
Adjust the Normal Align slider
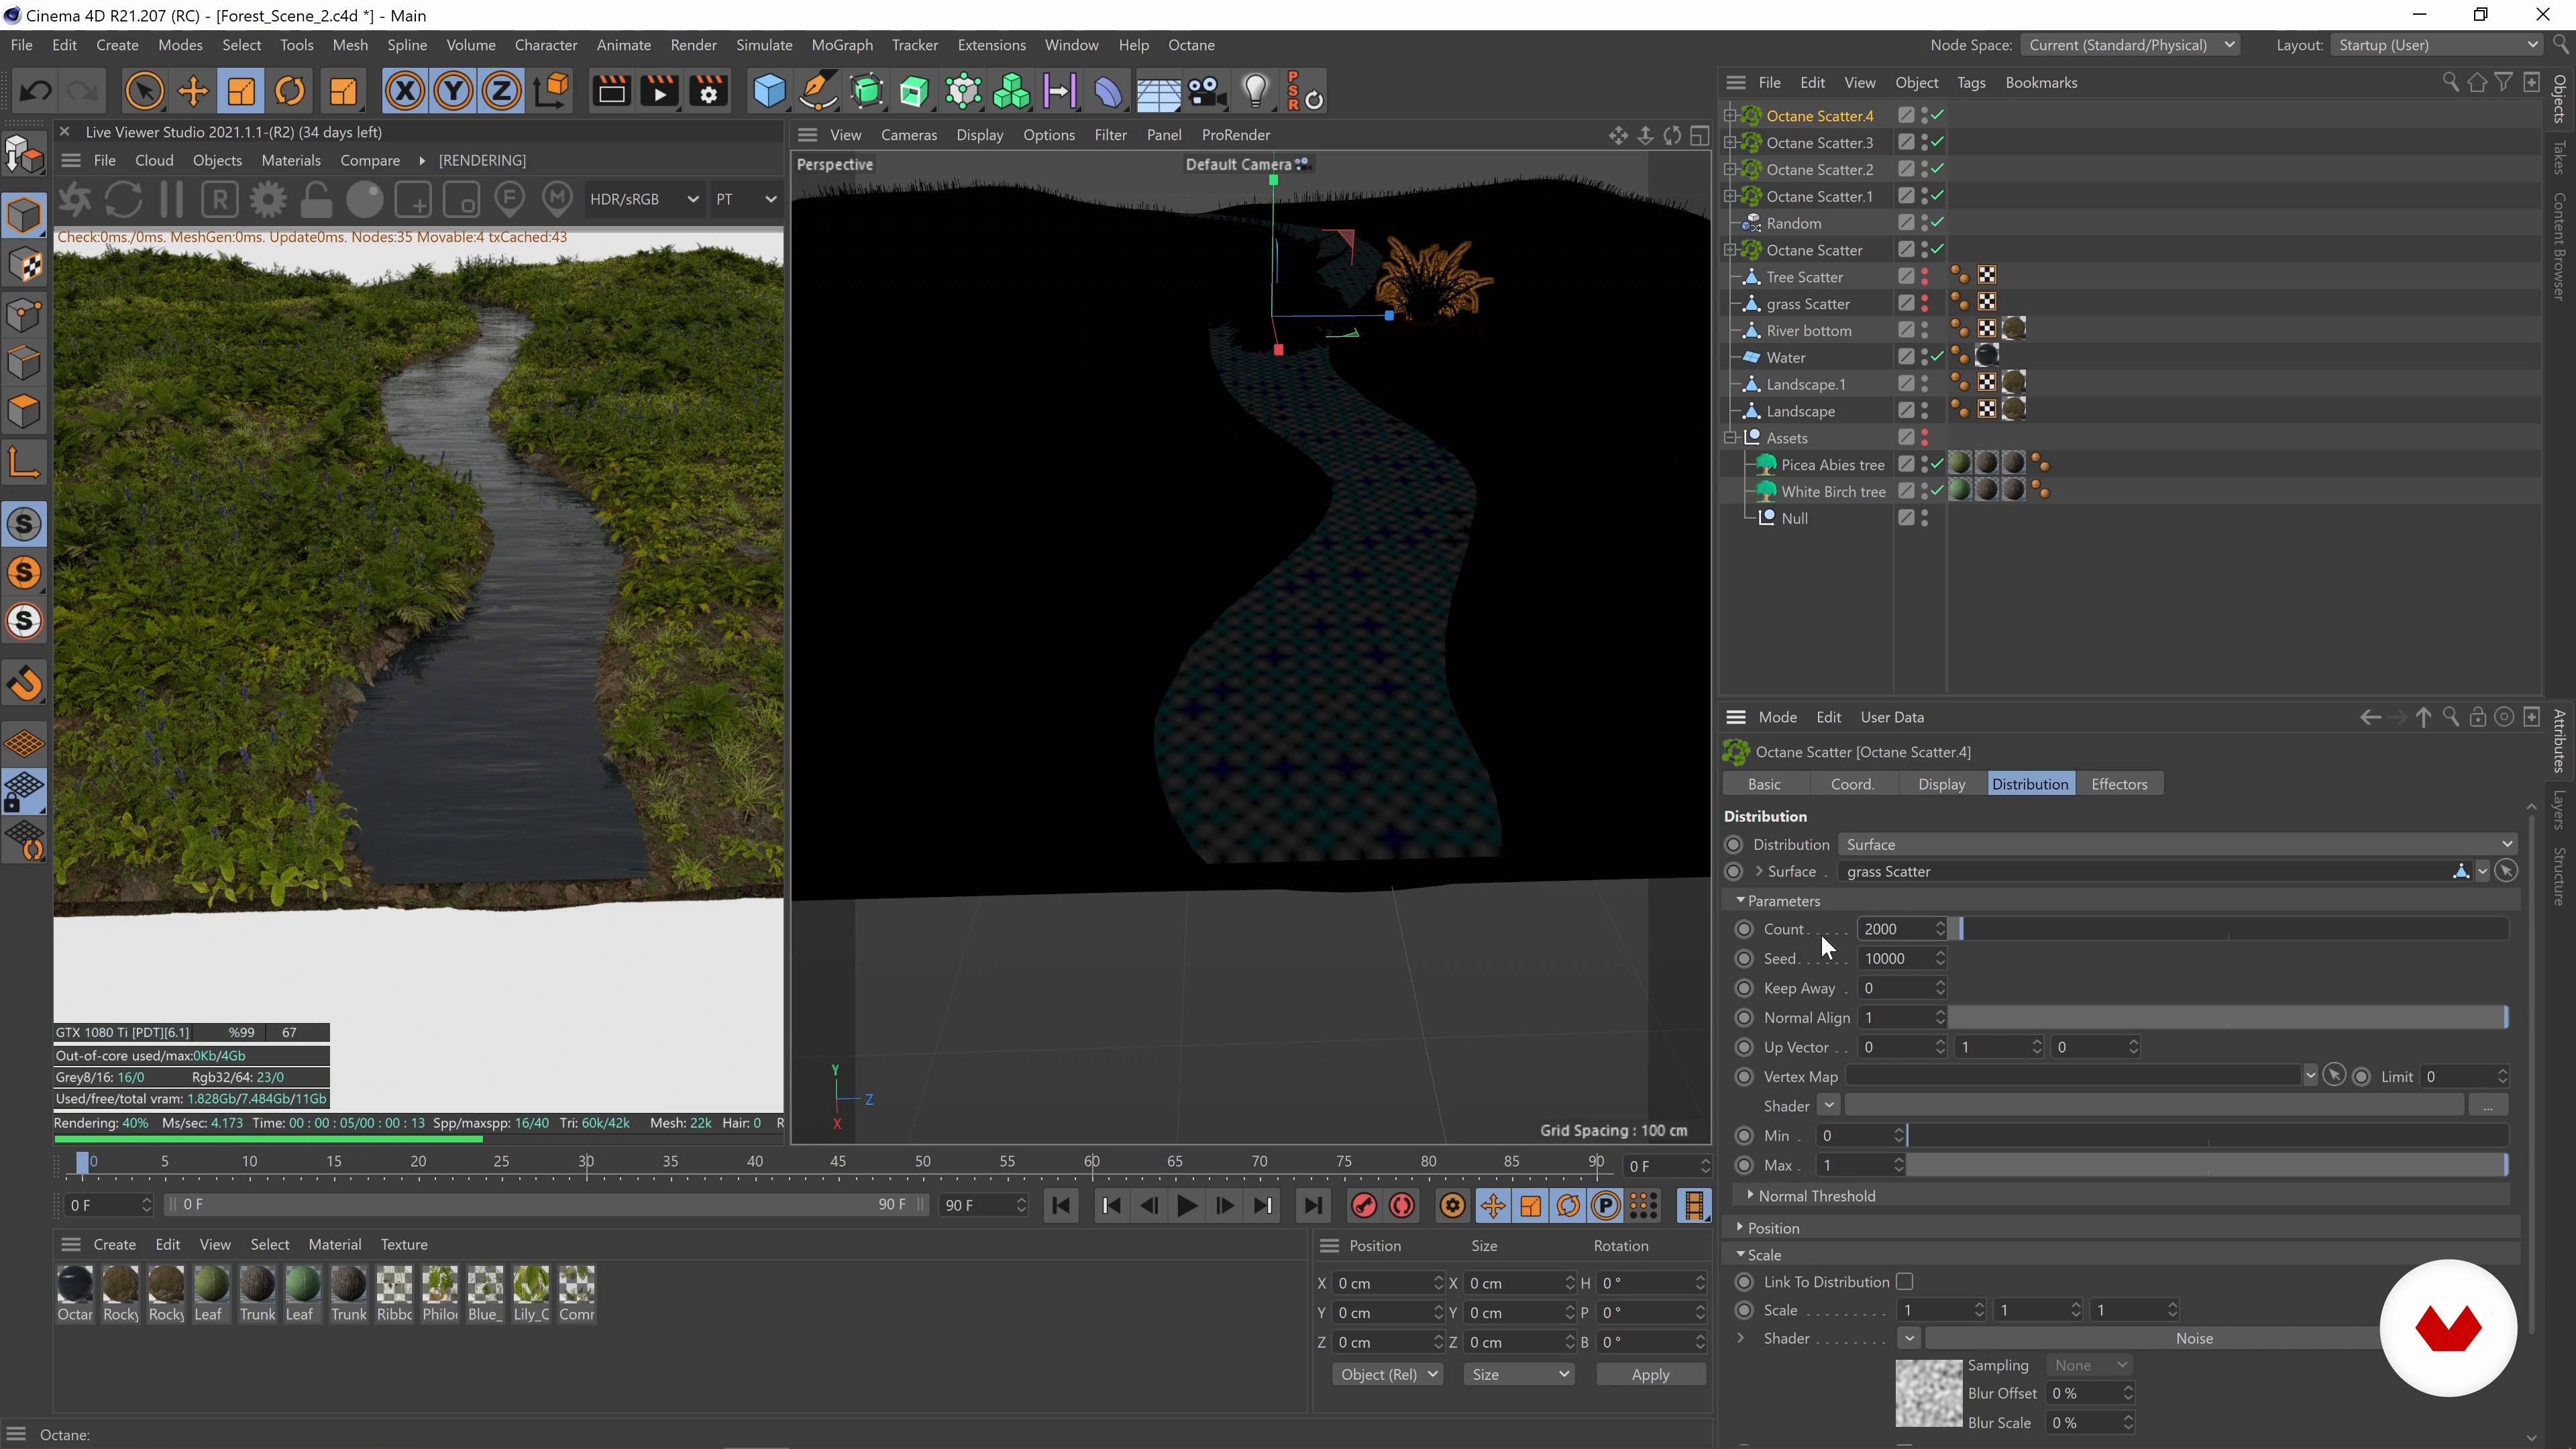click(2228, 1018)
